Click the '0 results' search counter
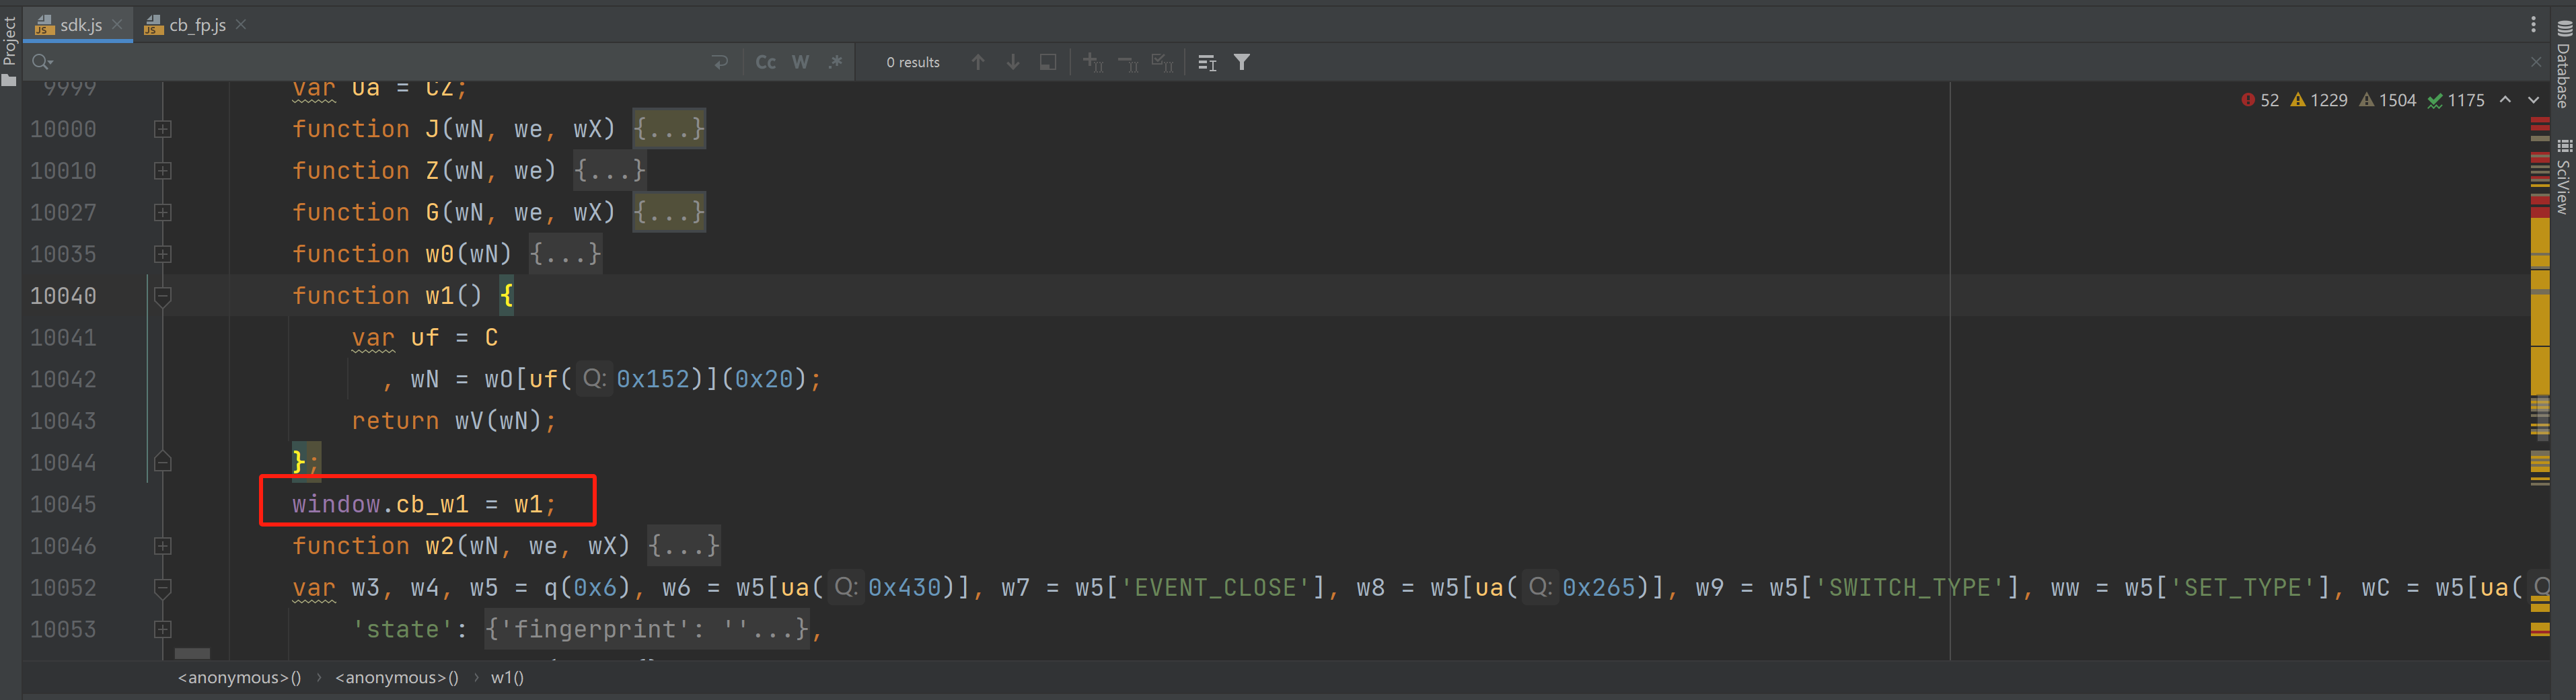The width and height of the screenshot is (2576, 700). click(x=913, y=62)
